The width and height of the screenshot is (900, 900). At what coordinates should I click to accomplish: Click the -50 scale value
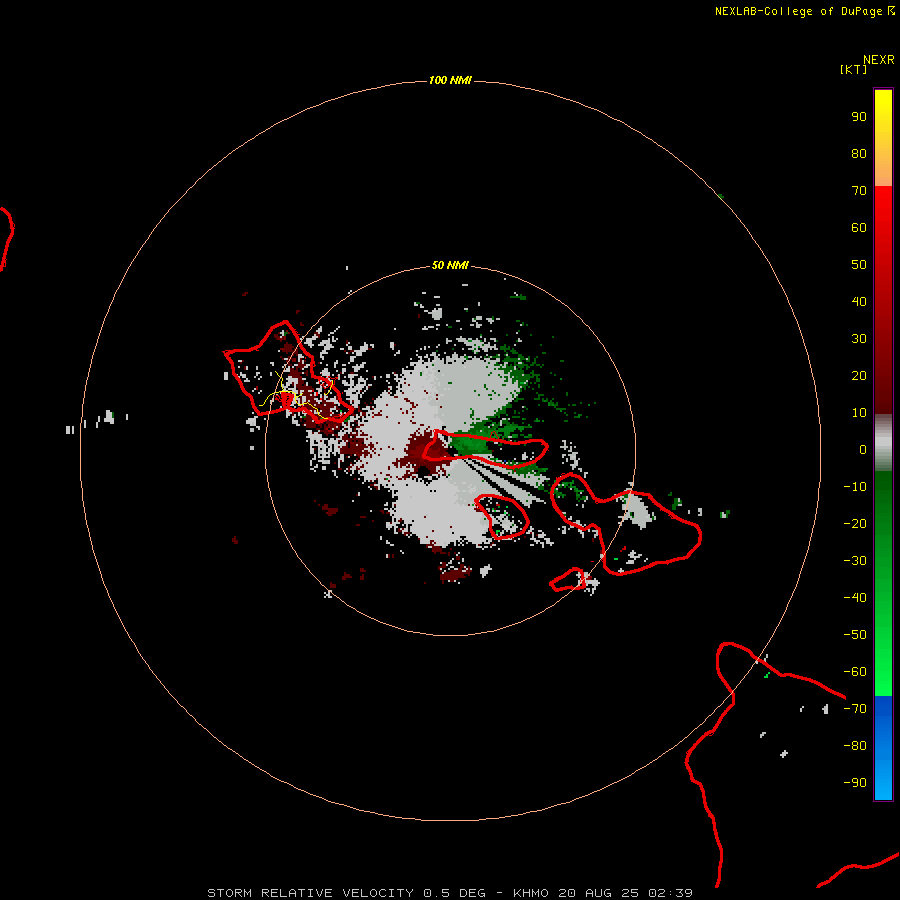855,635
